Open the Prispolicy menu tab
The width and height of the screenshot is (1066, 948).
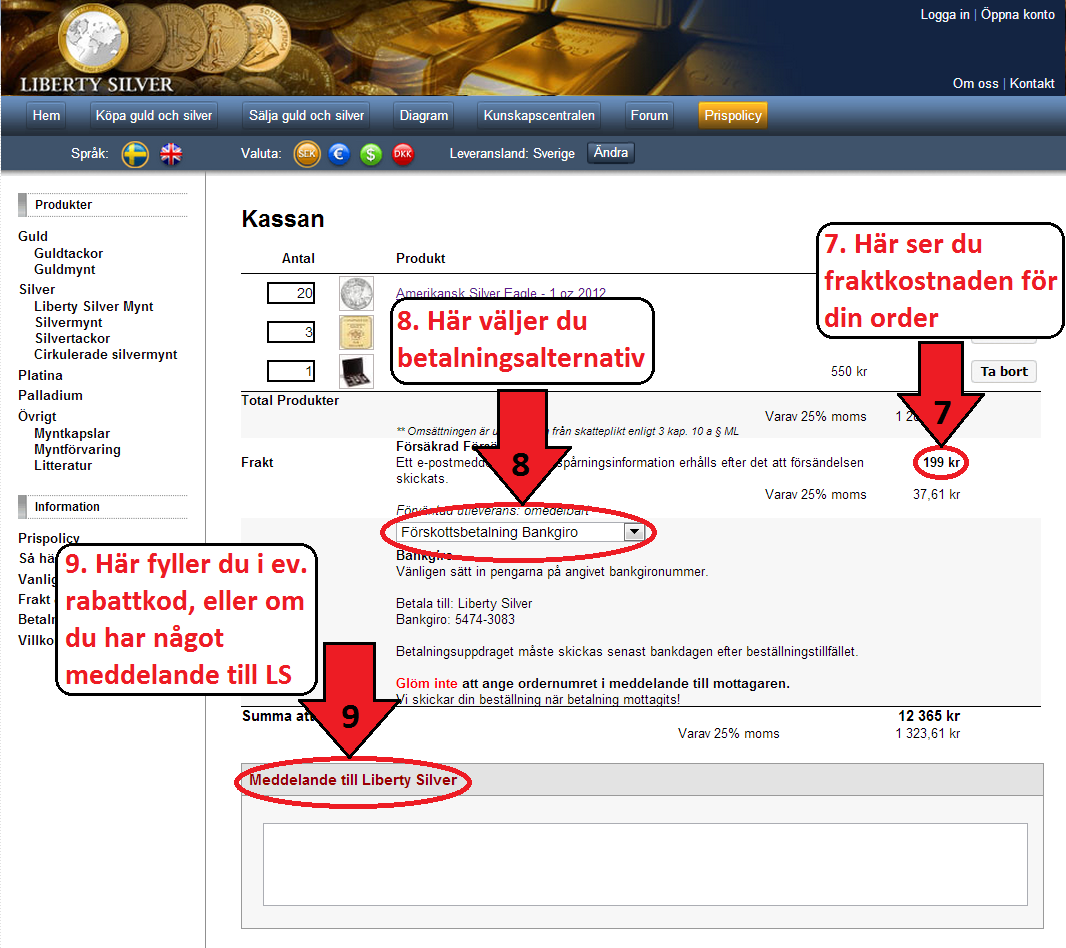coord(733,116)
